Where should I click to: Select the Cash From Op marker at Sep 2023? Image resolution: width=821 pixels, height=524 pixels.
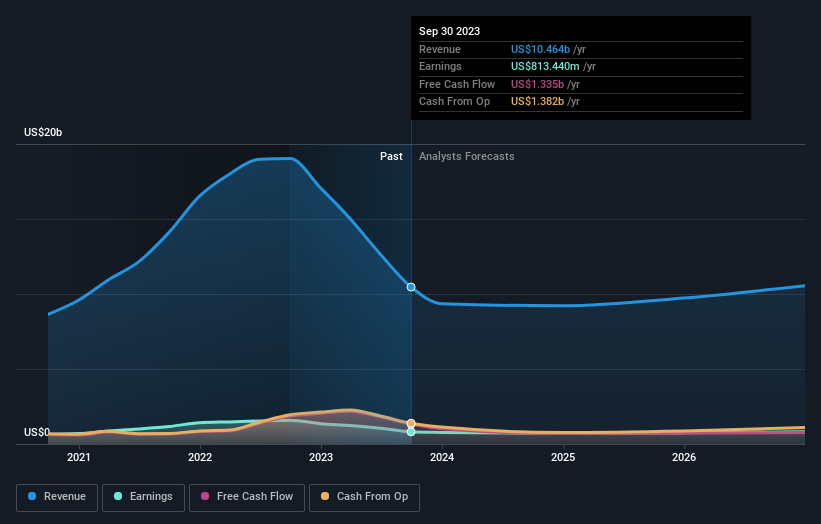[411, 423]
